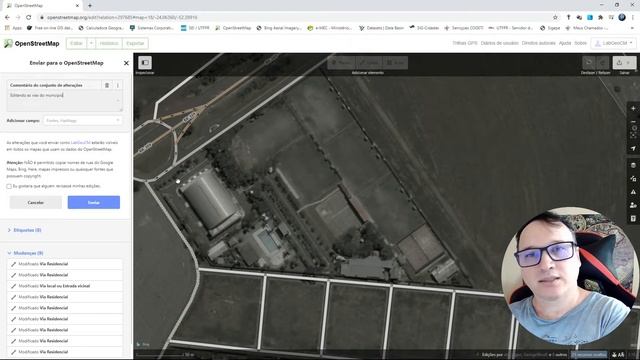Open the three-dots options beside the changeset comment
640x360 pixels.
click(x=118, y=85)
